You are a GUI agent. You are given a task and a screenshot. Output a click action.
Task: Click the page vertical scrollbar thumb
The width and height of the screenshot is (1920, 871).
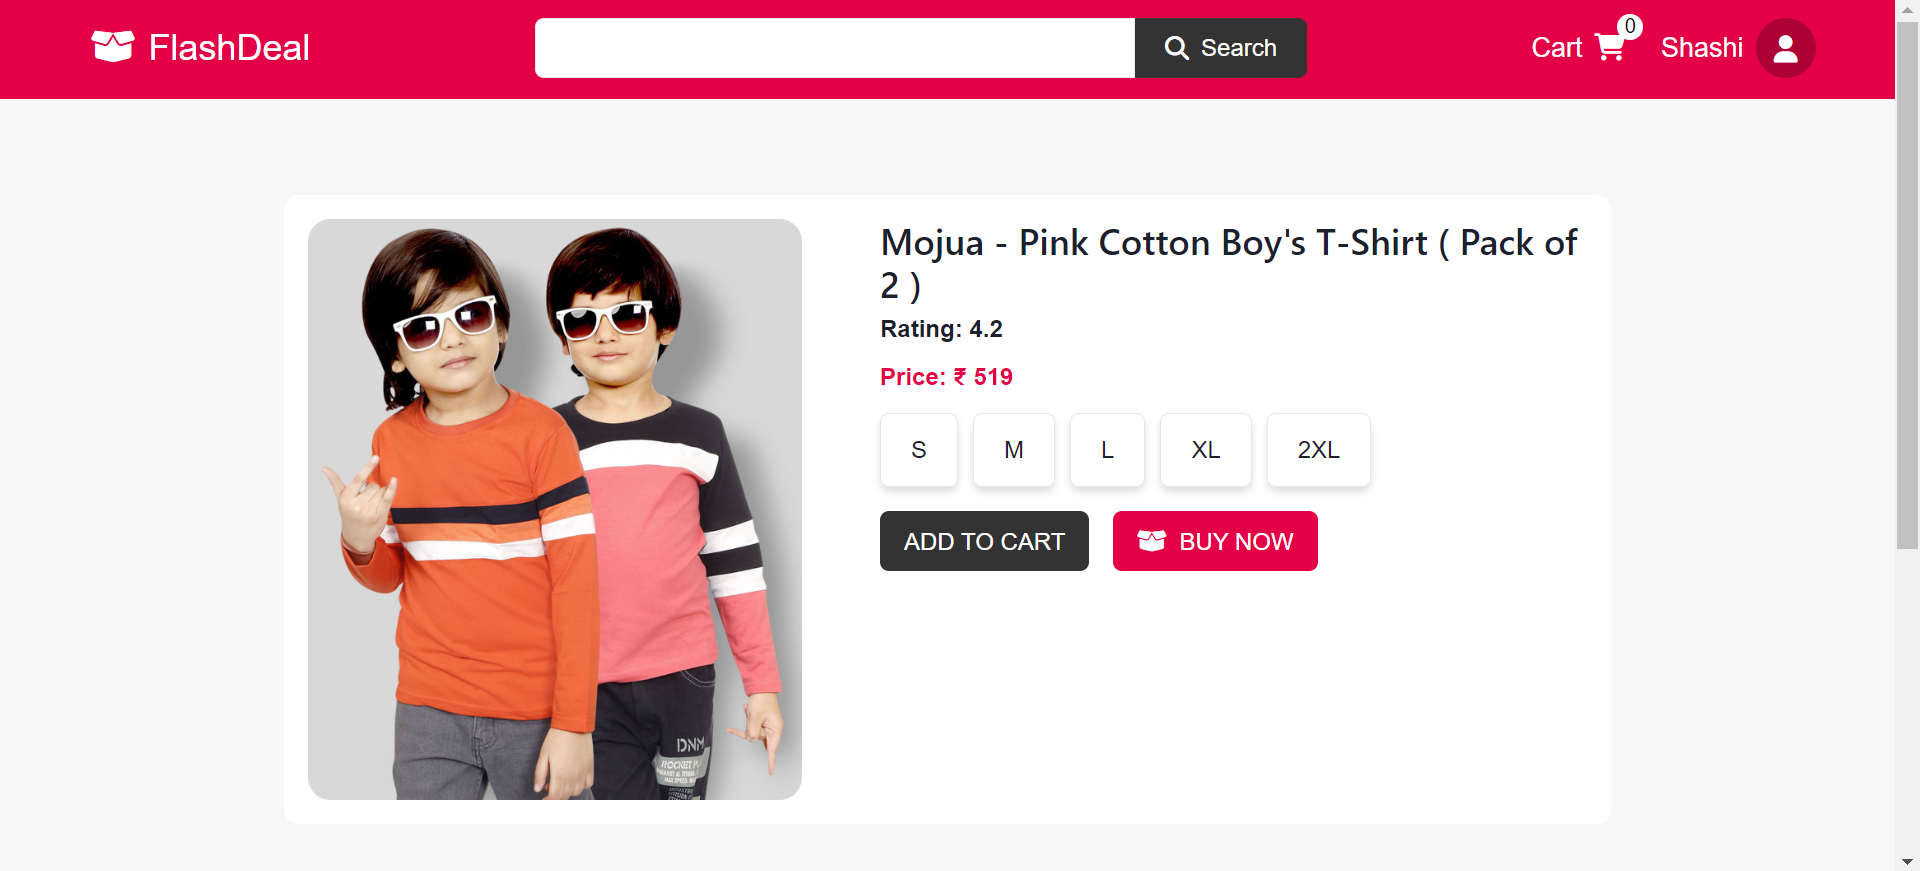pyautogui.click(x=1907, y=285)
